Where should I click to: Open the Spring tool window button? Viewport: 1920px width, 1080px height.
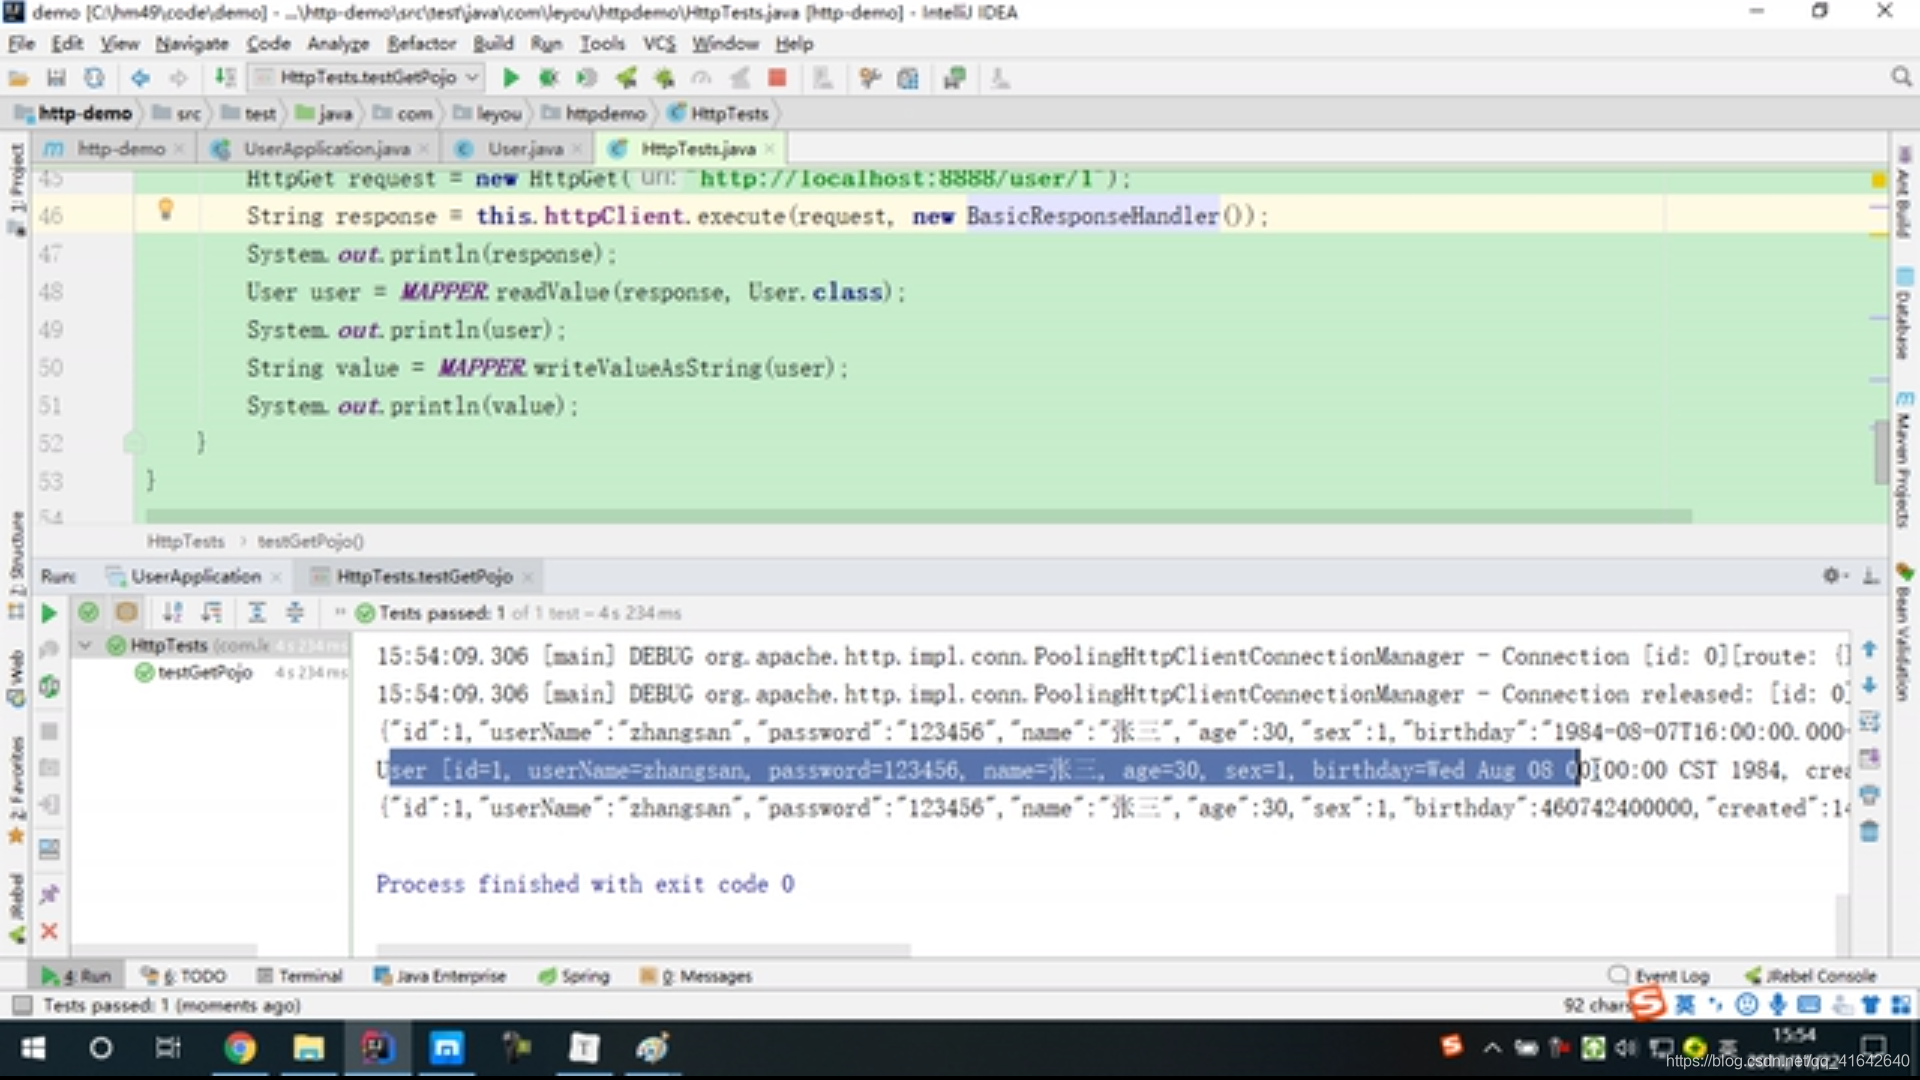(574, 976)
